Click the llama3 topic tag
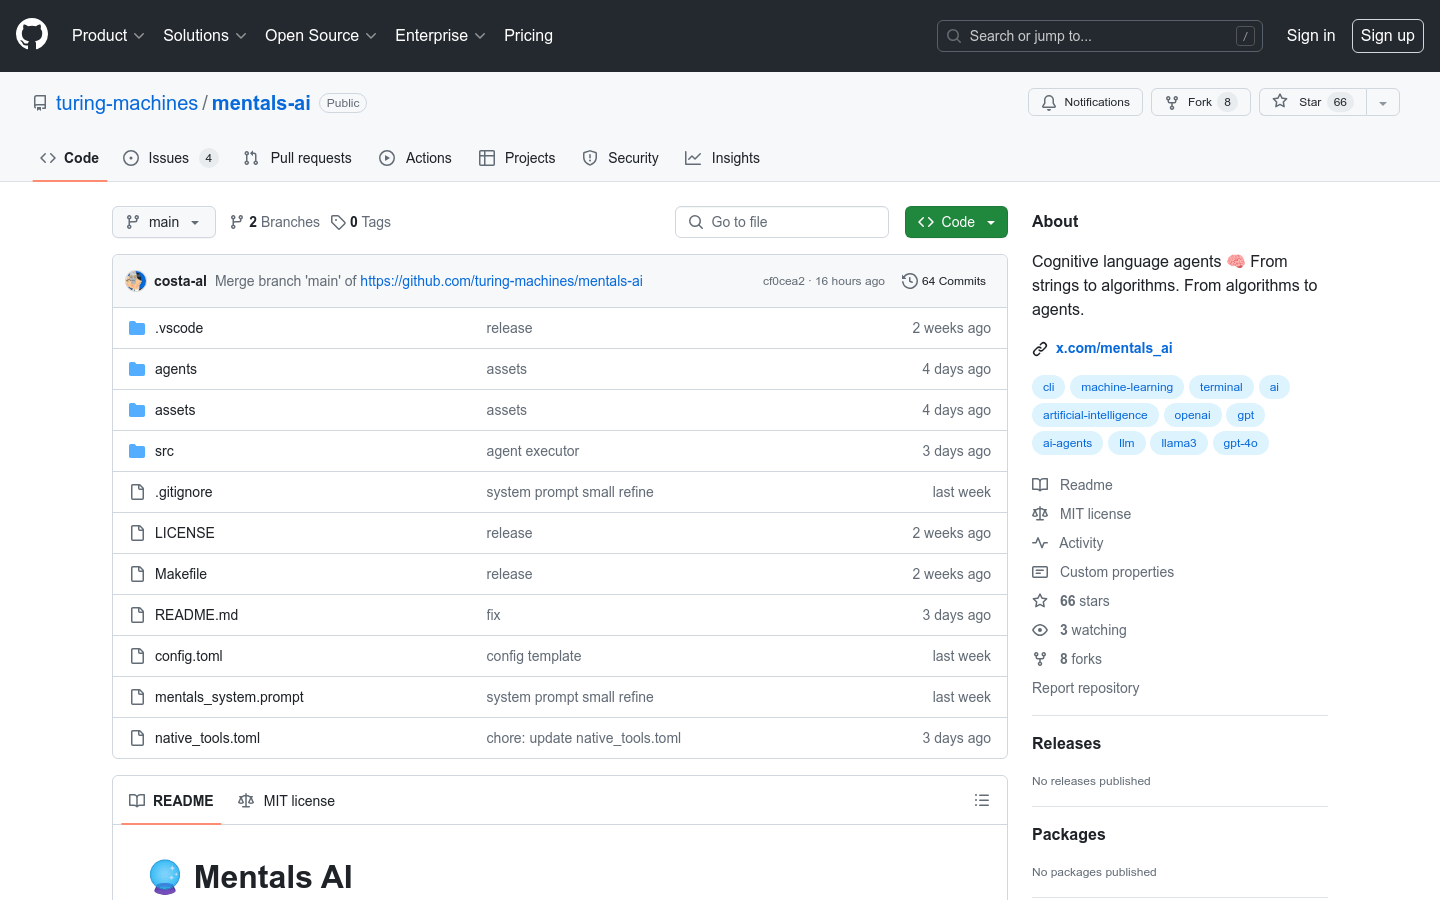The image size is (1440, 900). tap(1179, 443)
